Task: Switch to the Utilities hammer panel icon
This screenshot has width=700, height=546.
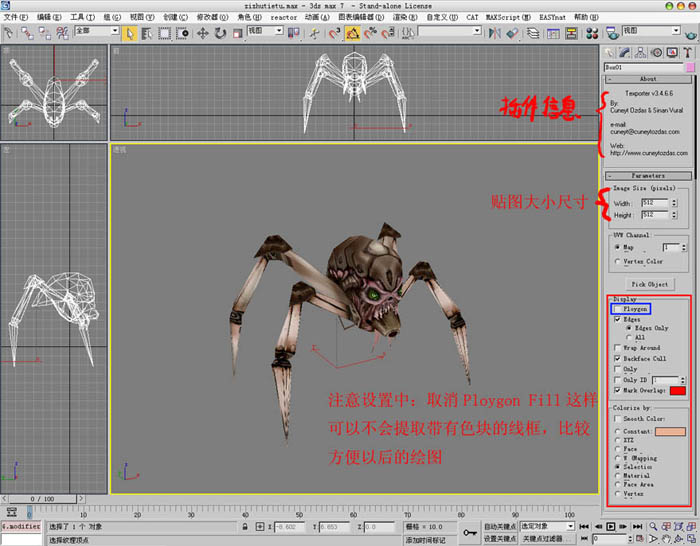Action: tap(688, 53)
